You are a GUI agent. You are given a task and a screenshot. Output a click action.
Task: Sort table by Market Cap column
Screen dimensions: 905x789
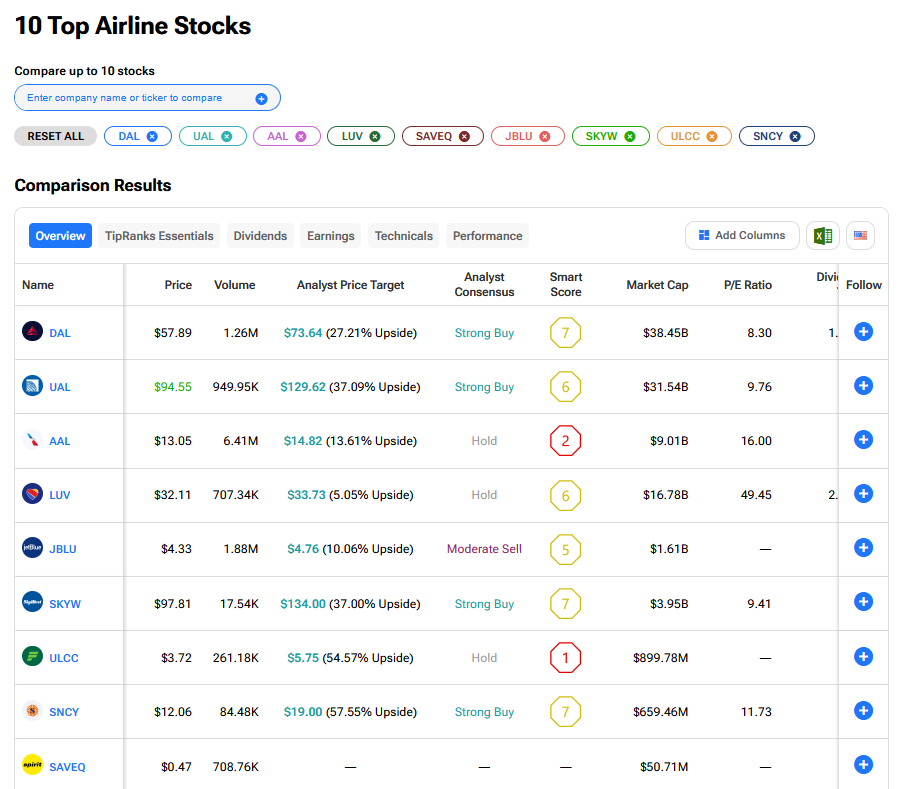click(657, 285)
